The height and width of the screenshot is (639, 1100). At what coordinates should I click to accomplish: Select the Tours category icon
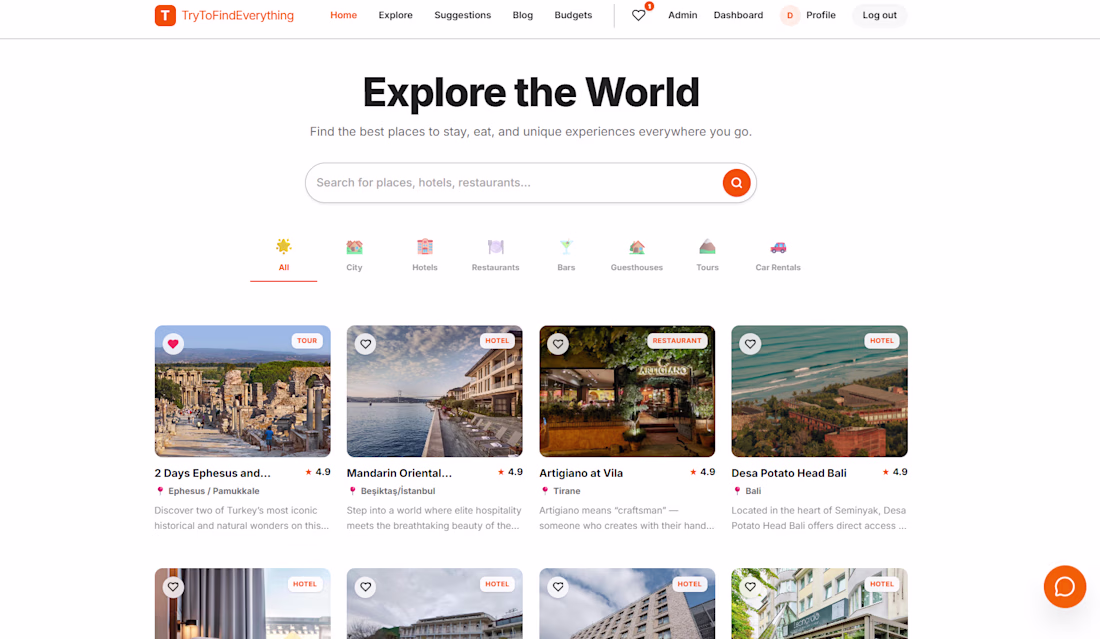[x=707, y=247]
